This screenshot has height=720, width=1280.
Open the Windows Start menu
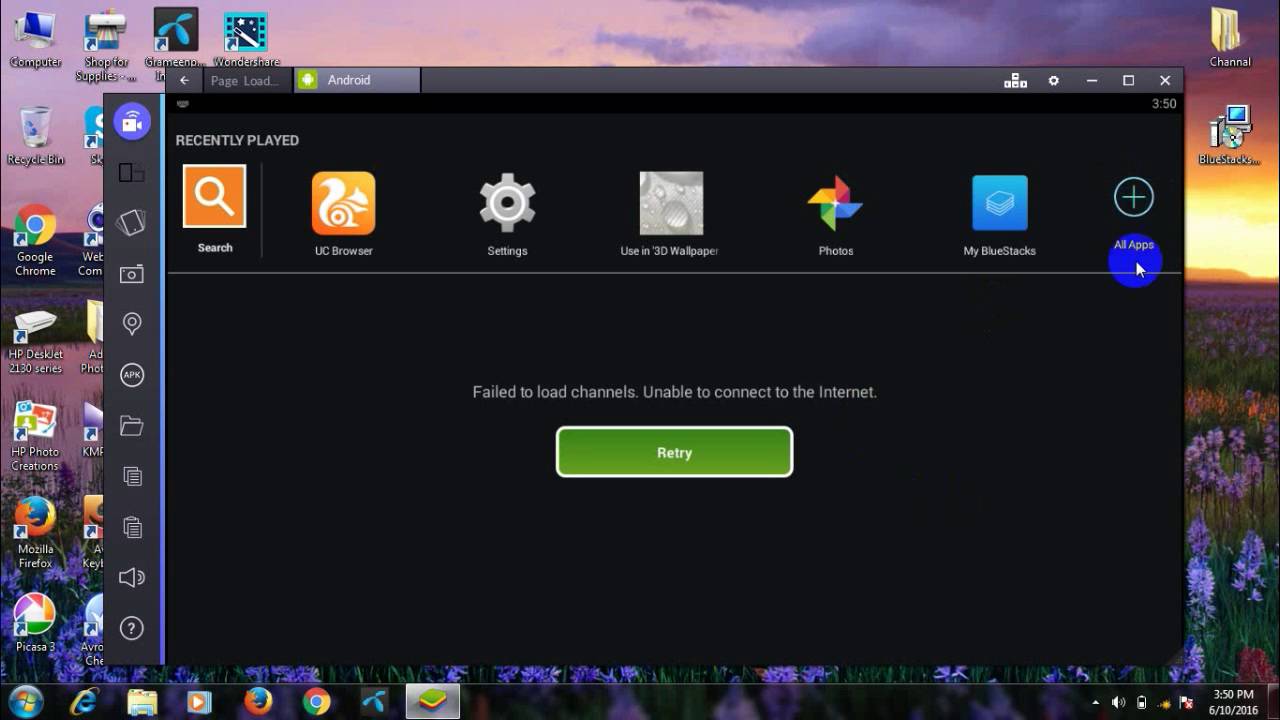click(25, 701)
